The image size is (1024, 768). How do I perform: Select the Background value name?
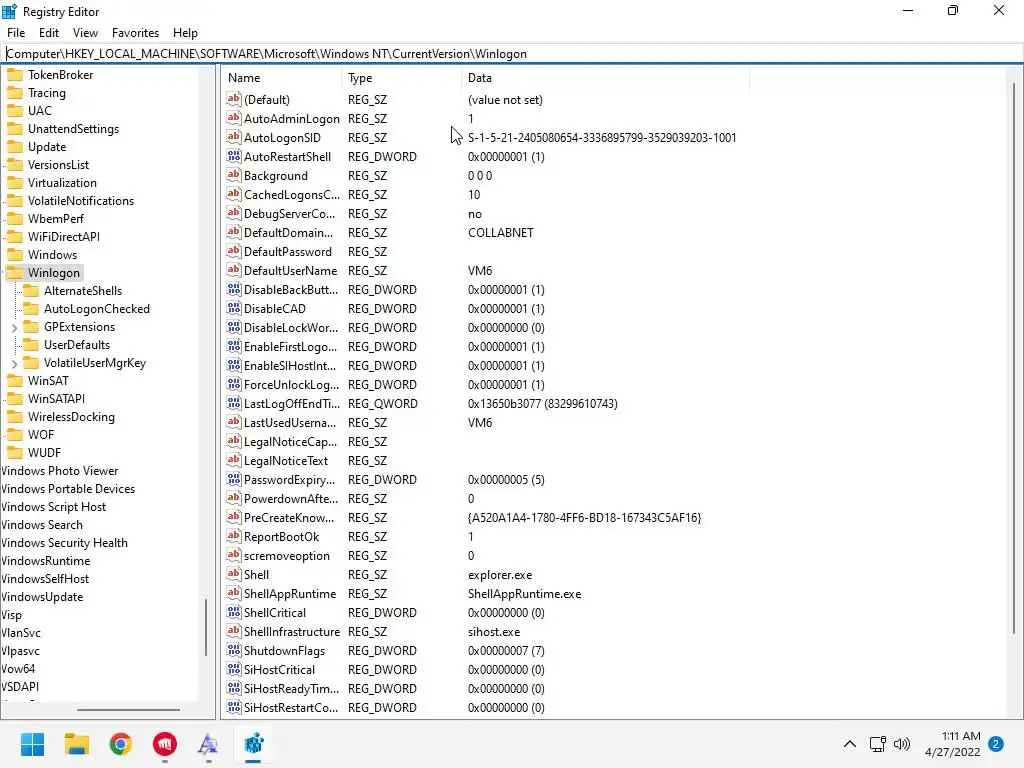pyautogui.click(x=276, y=176)
